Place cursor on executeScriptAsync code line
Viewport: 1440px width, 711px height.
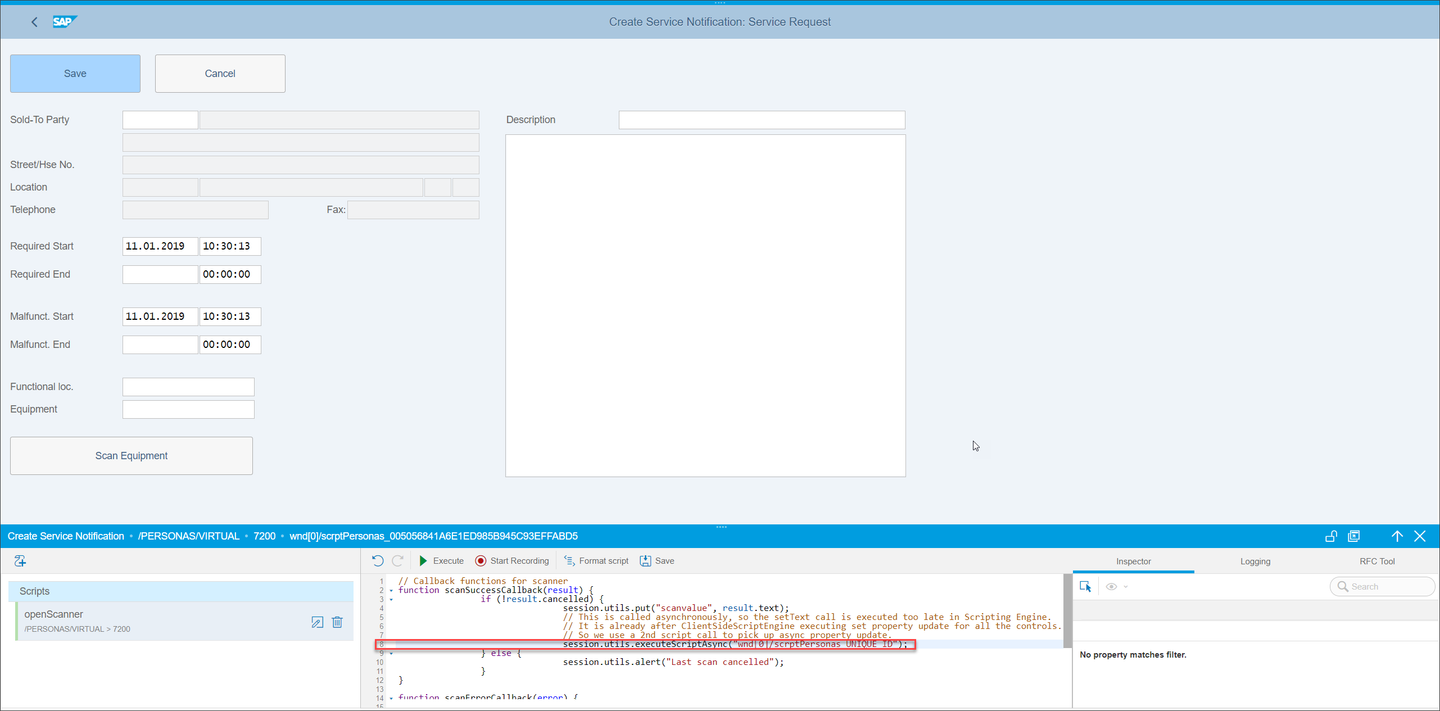735,644
